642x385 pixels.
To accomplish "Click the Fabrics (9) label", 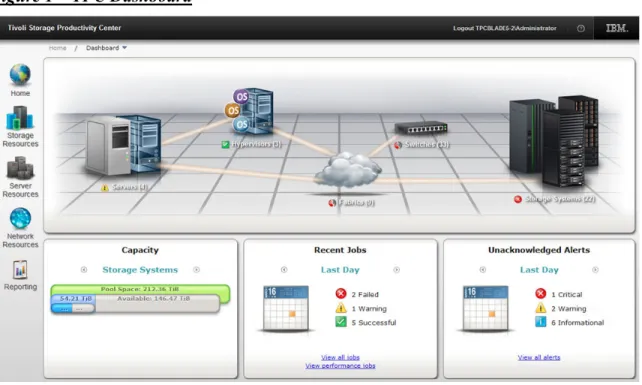I will coord(356,203).
